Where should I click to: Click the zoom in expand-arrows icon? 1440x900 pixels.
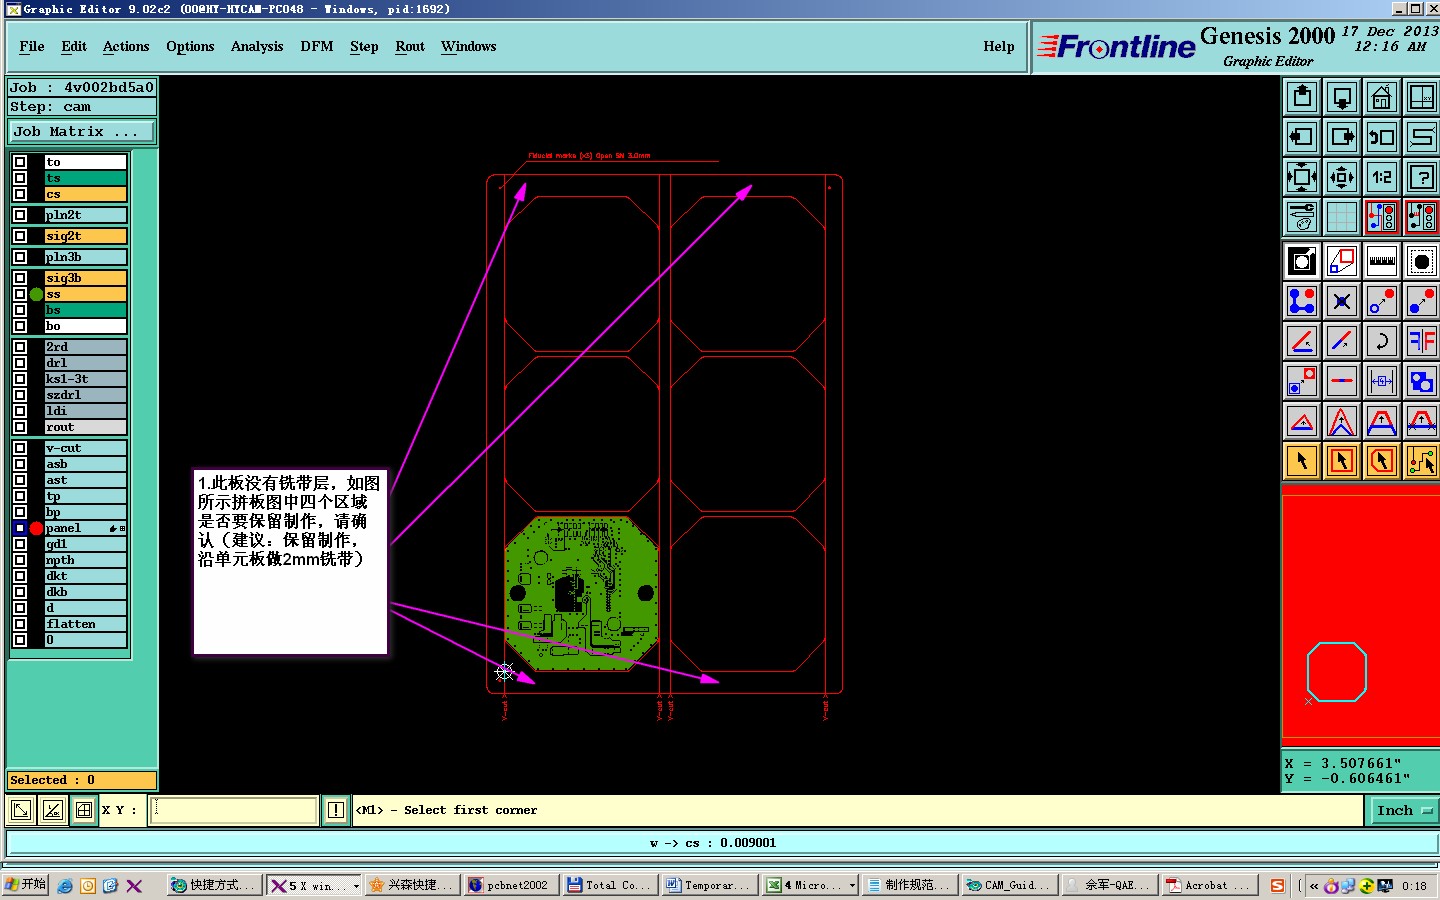click(1302, 177)
